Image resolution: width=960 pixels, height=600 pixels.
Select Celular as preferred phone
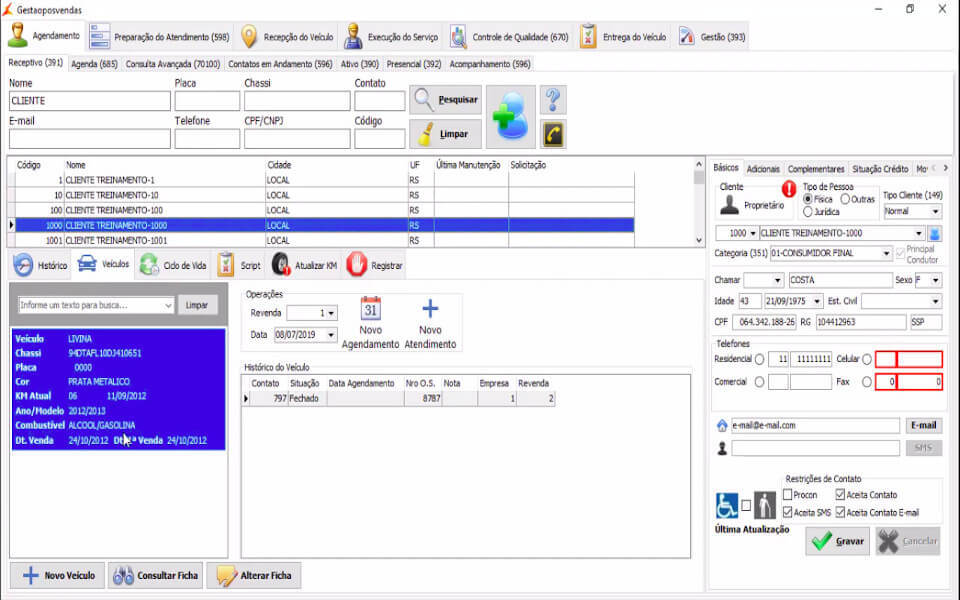pyautogui.click(x=866, y=359)
